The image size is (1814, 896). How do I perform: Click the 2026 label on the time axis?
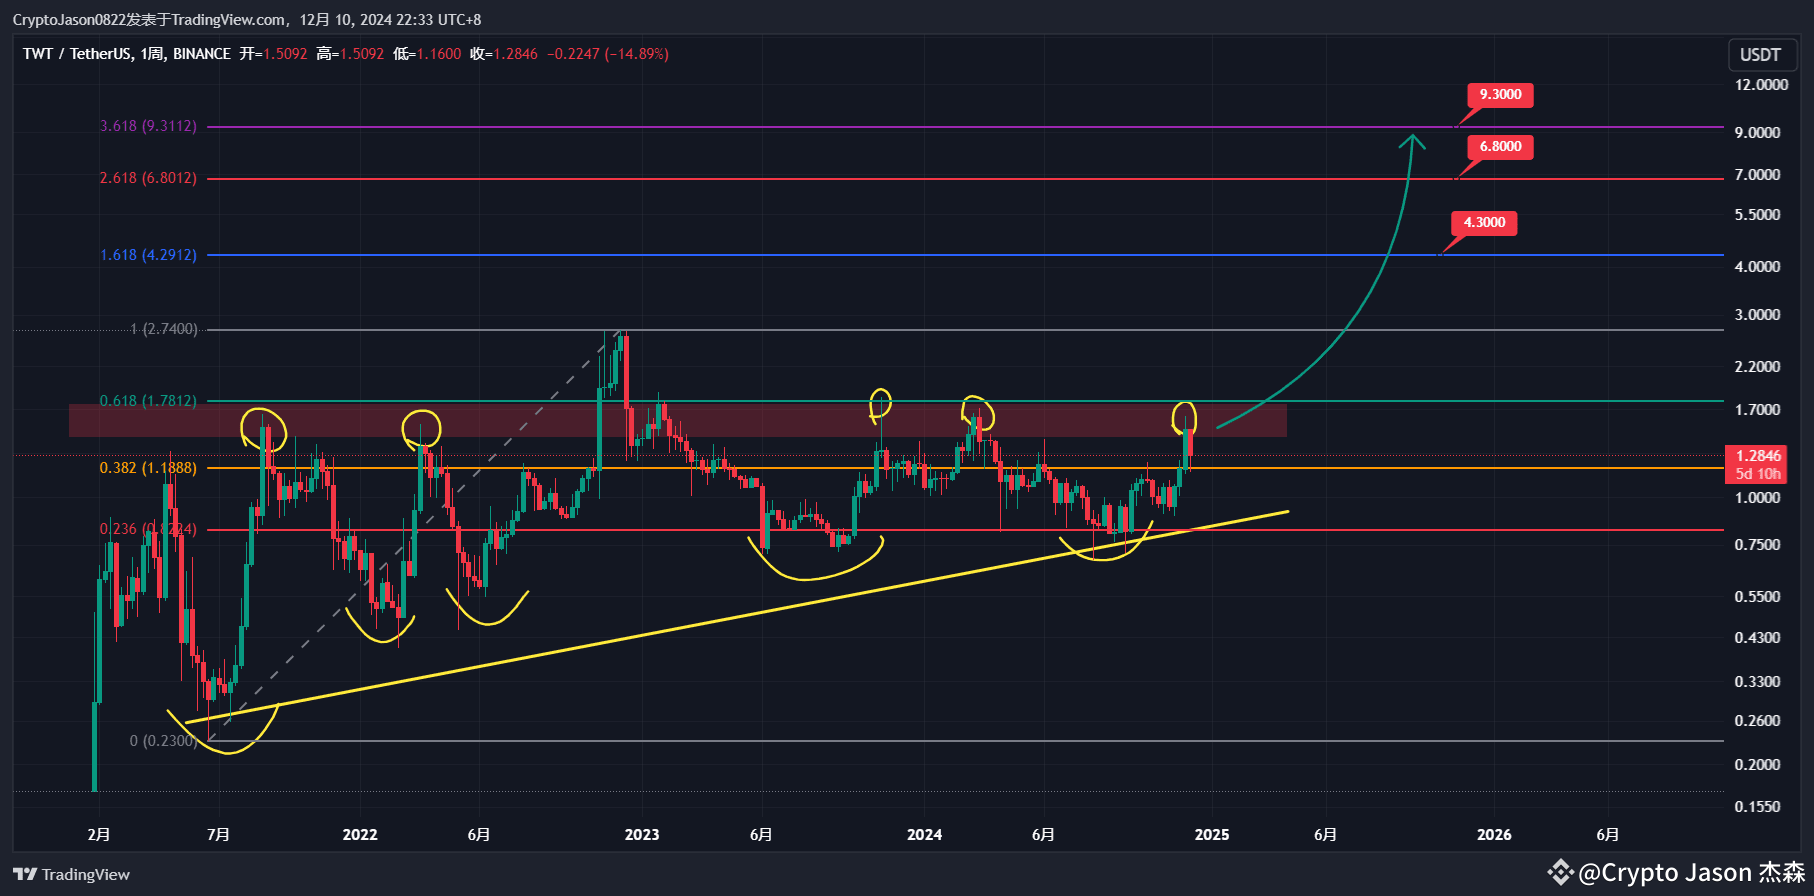1494,835
